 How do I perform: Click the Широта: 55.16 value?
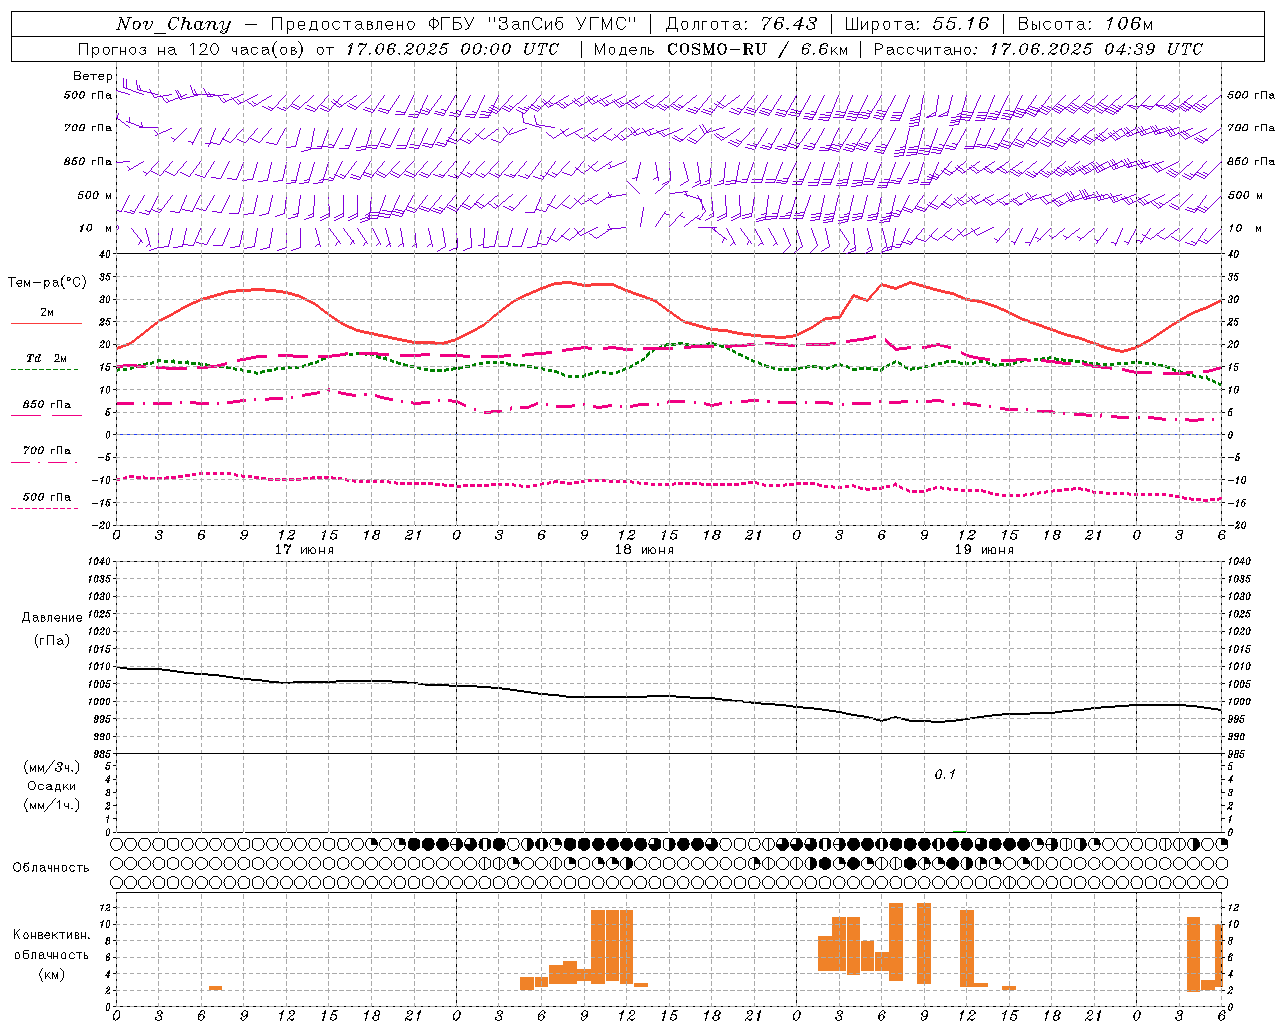pyautogui.click(x=917, y=24)
